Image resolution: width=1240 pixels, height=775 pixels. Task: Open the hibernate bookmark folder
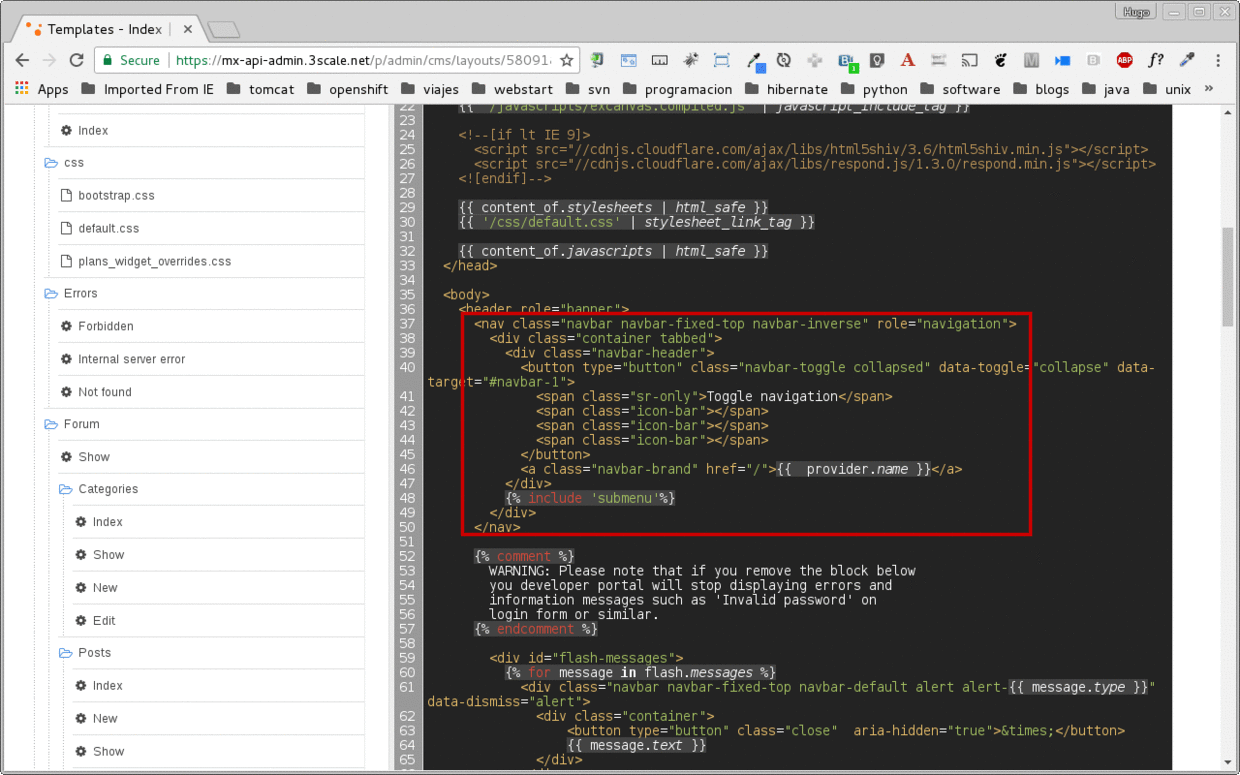coord(786,89)
